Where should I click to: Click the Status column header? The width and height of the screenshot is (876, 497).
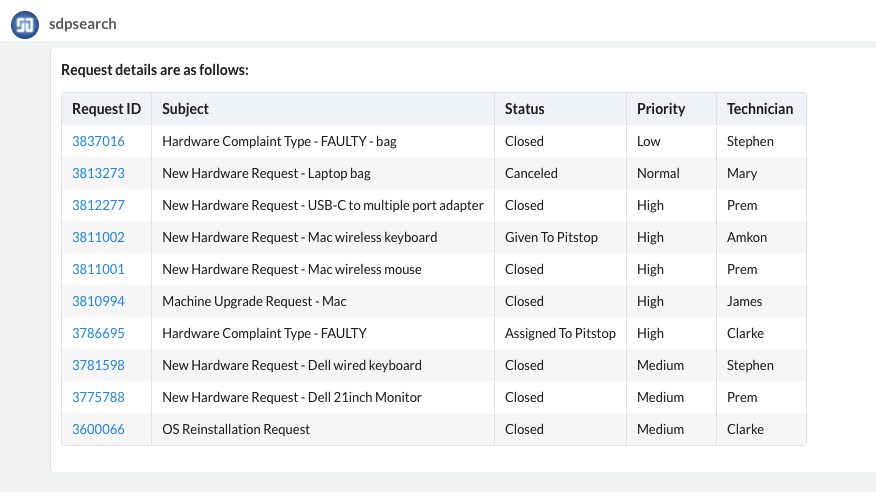coord(524,109)
